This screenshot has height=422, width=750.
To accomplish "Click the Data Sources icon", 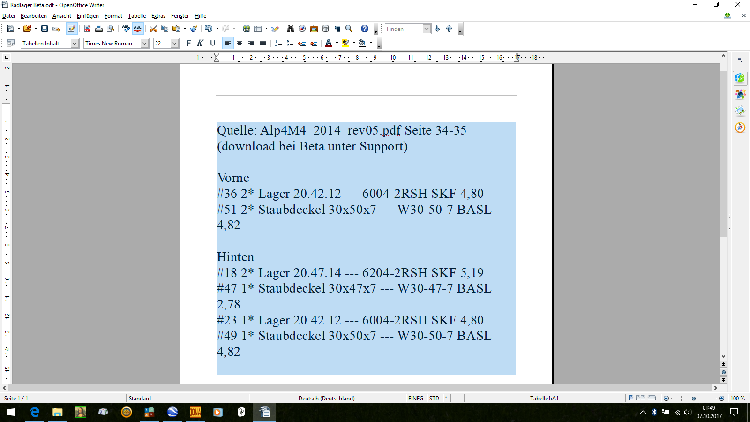I will click(x=326, y=29).
